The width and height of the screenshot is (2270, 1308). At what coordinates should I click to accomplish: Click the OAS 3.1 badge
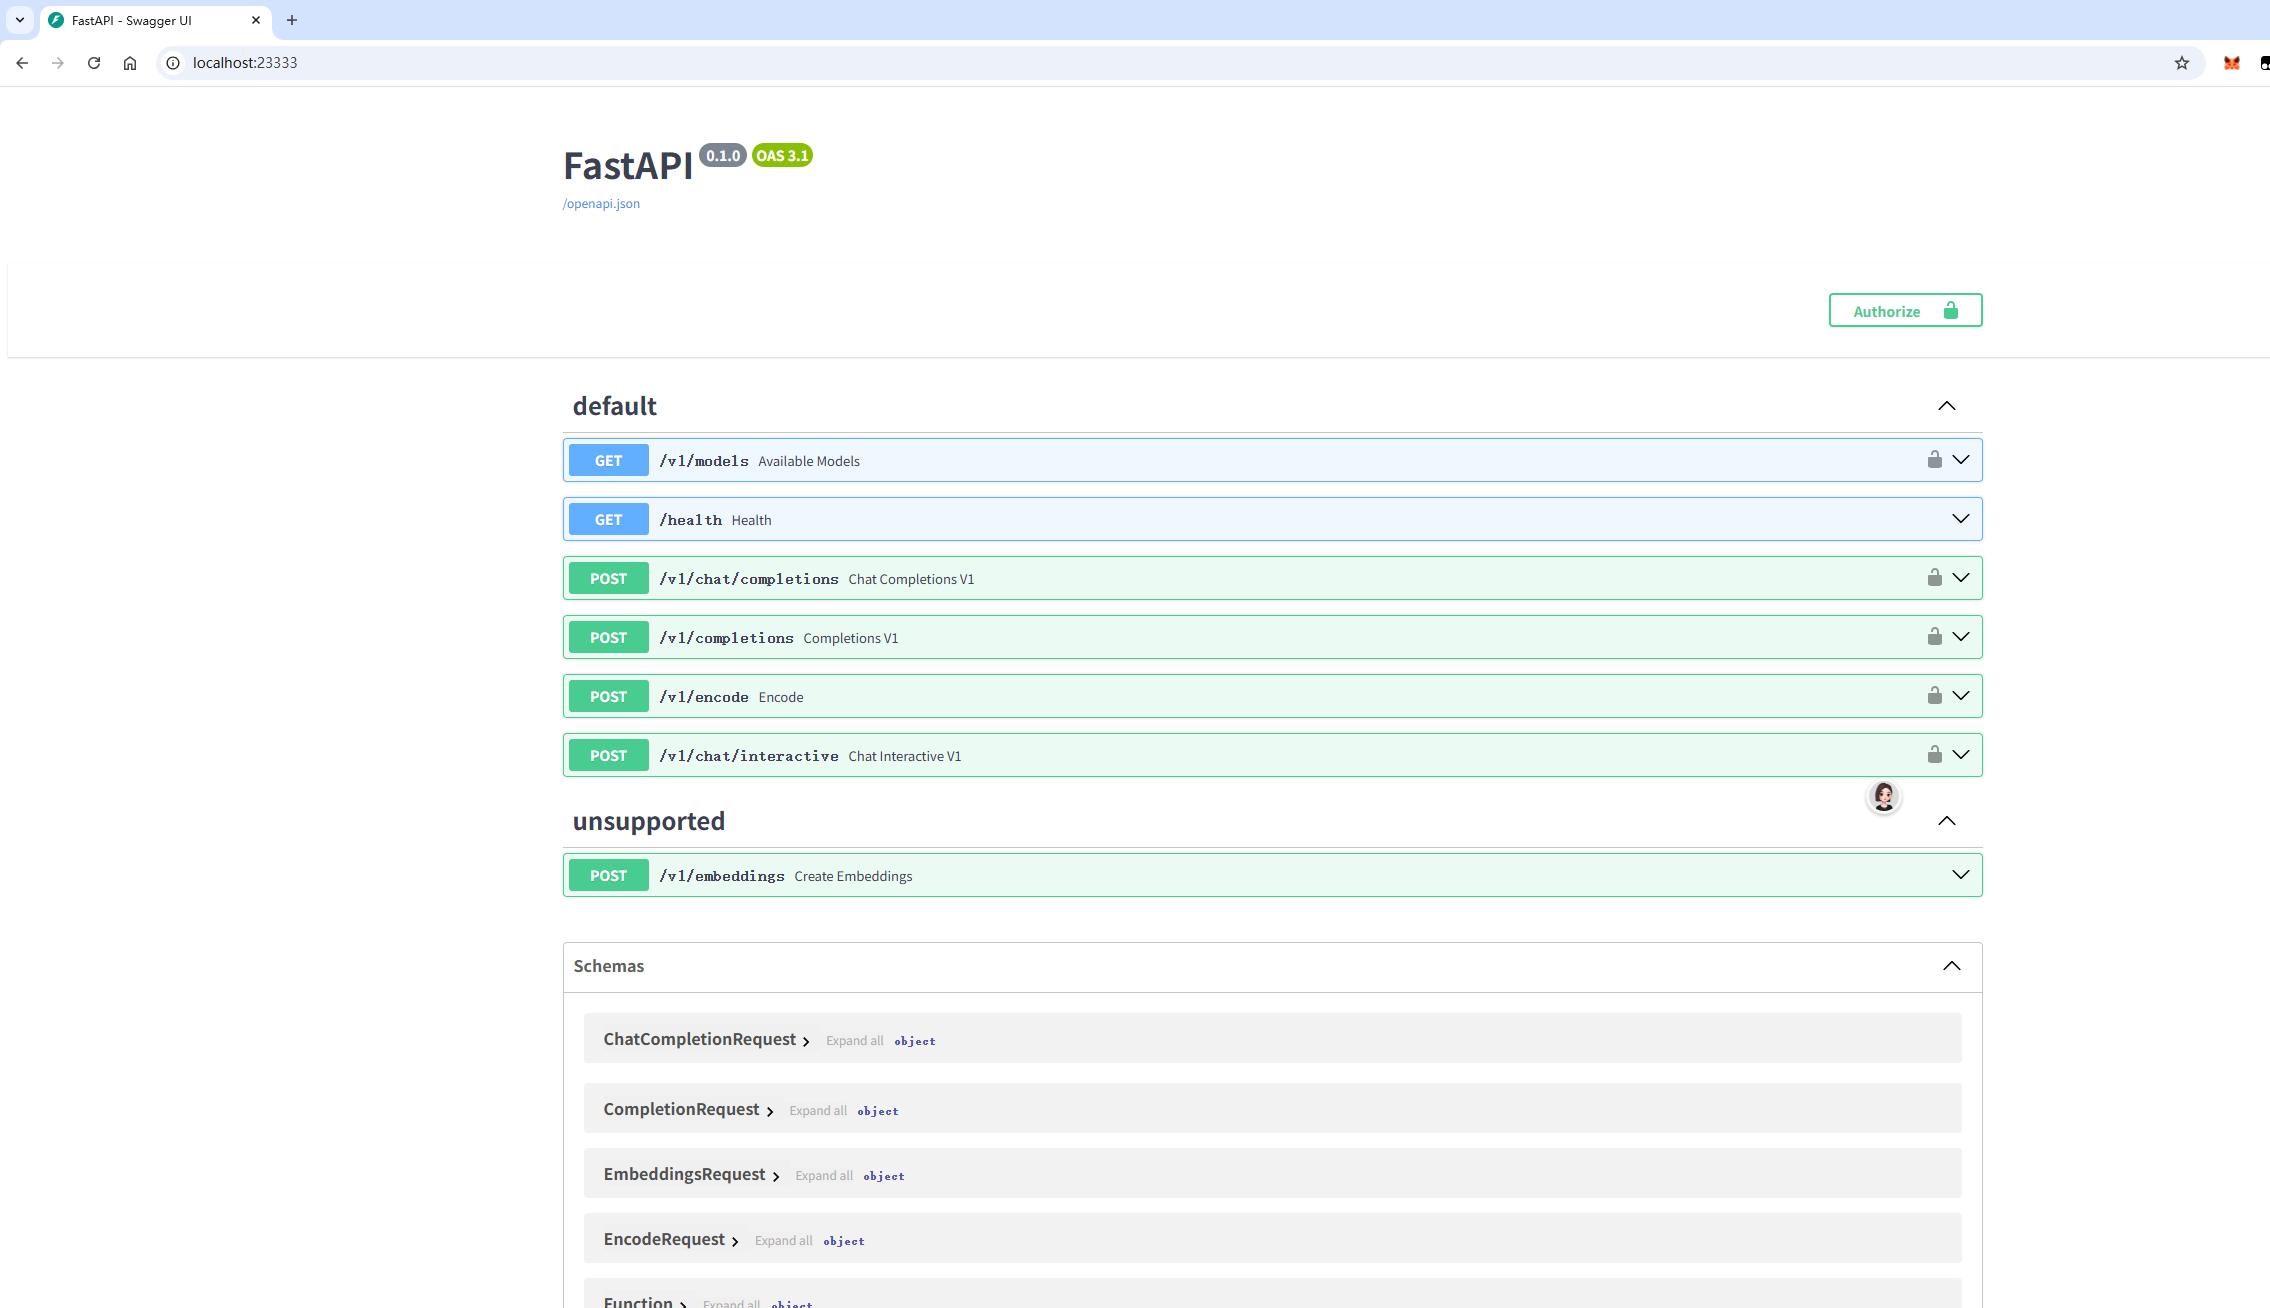pyautogui.click(x=782, y=156)
